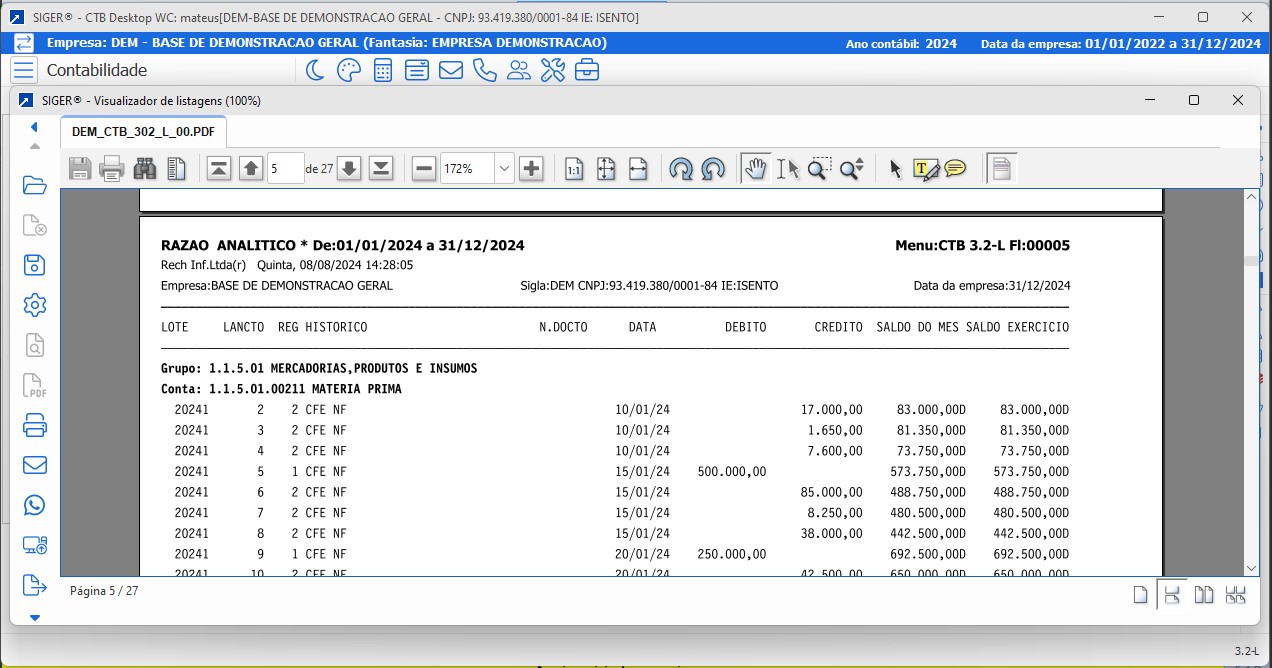This screenshot has height=668, width=1272.
Task: Toggle the dark mode moon icon
Action: click(314, 70)
